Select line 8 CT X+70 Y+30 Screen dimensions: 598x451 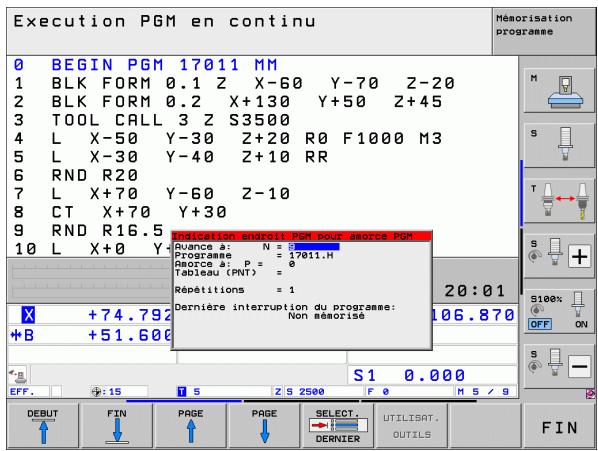120,212
